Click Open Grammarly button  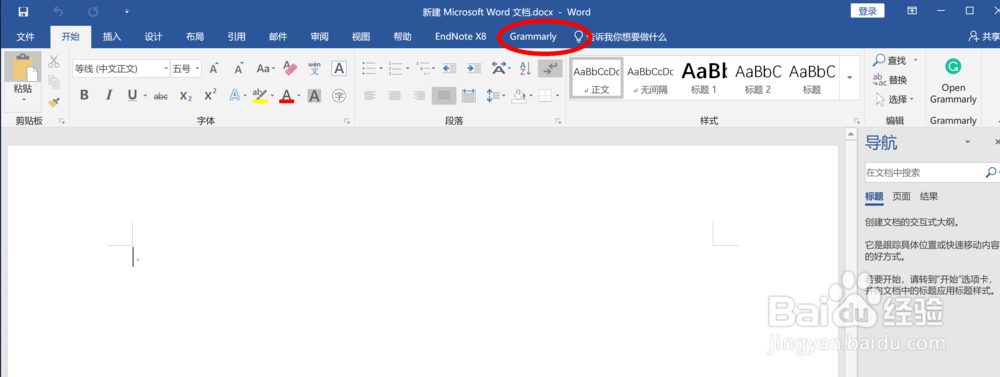953,81
